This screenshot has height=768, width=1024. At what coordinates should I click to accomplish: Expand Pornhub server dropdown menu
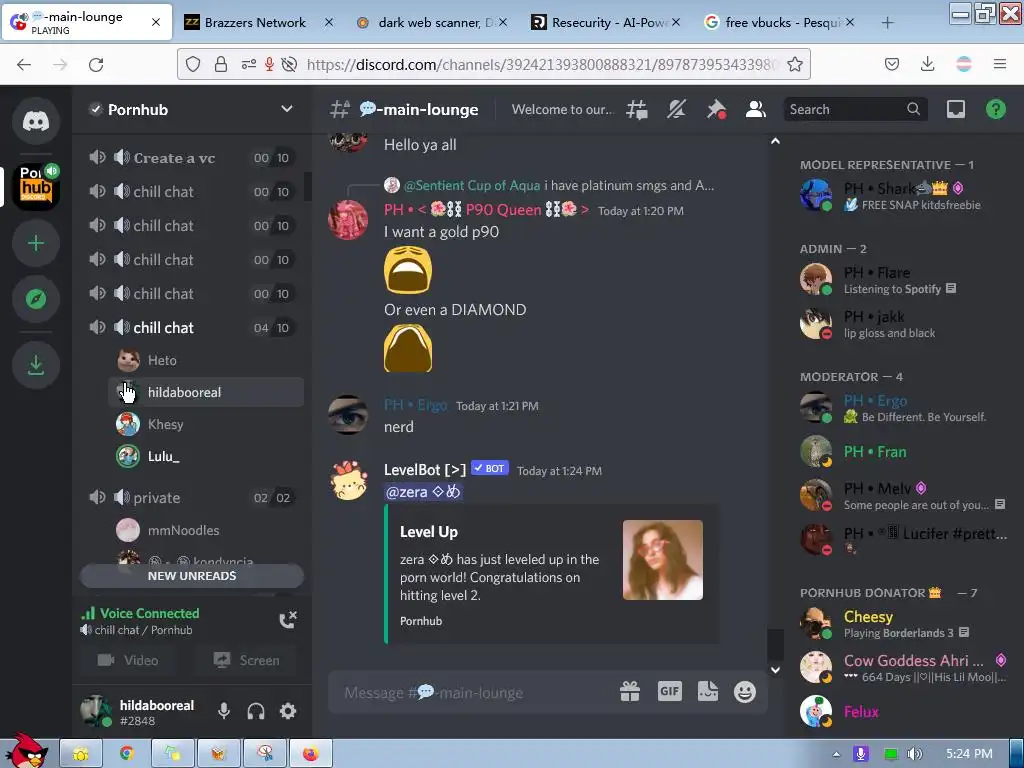coord(287,109)
